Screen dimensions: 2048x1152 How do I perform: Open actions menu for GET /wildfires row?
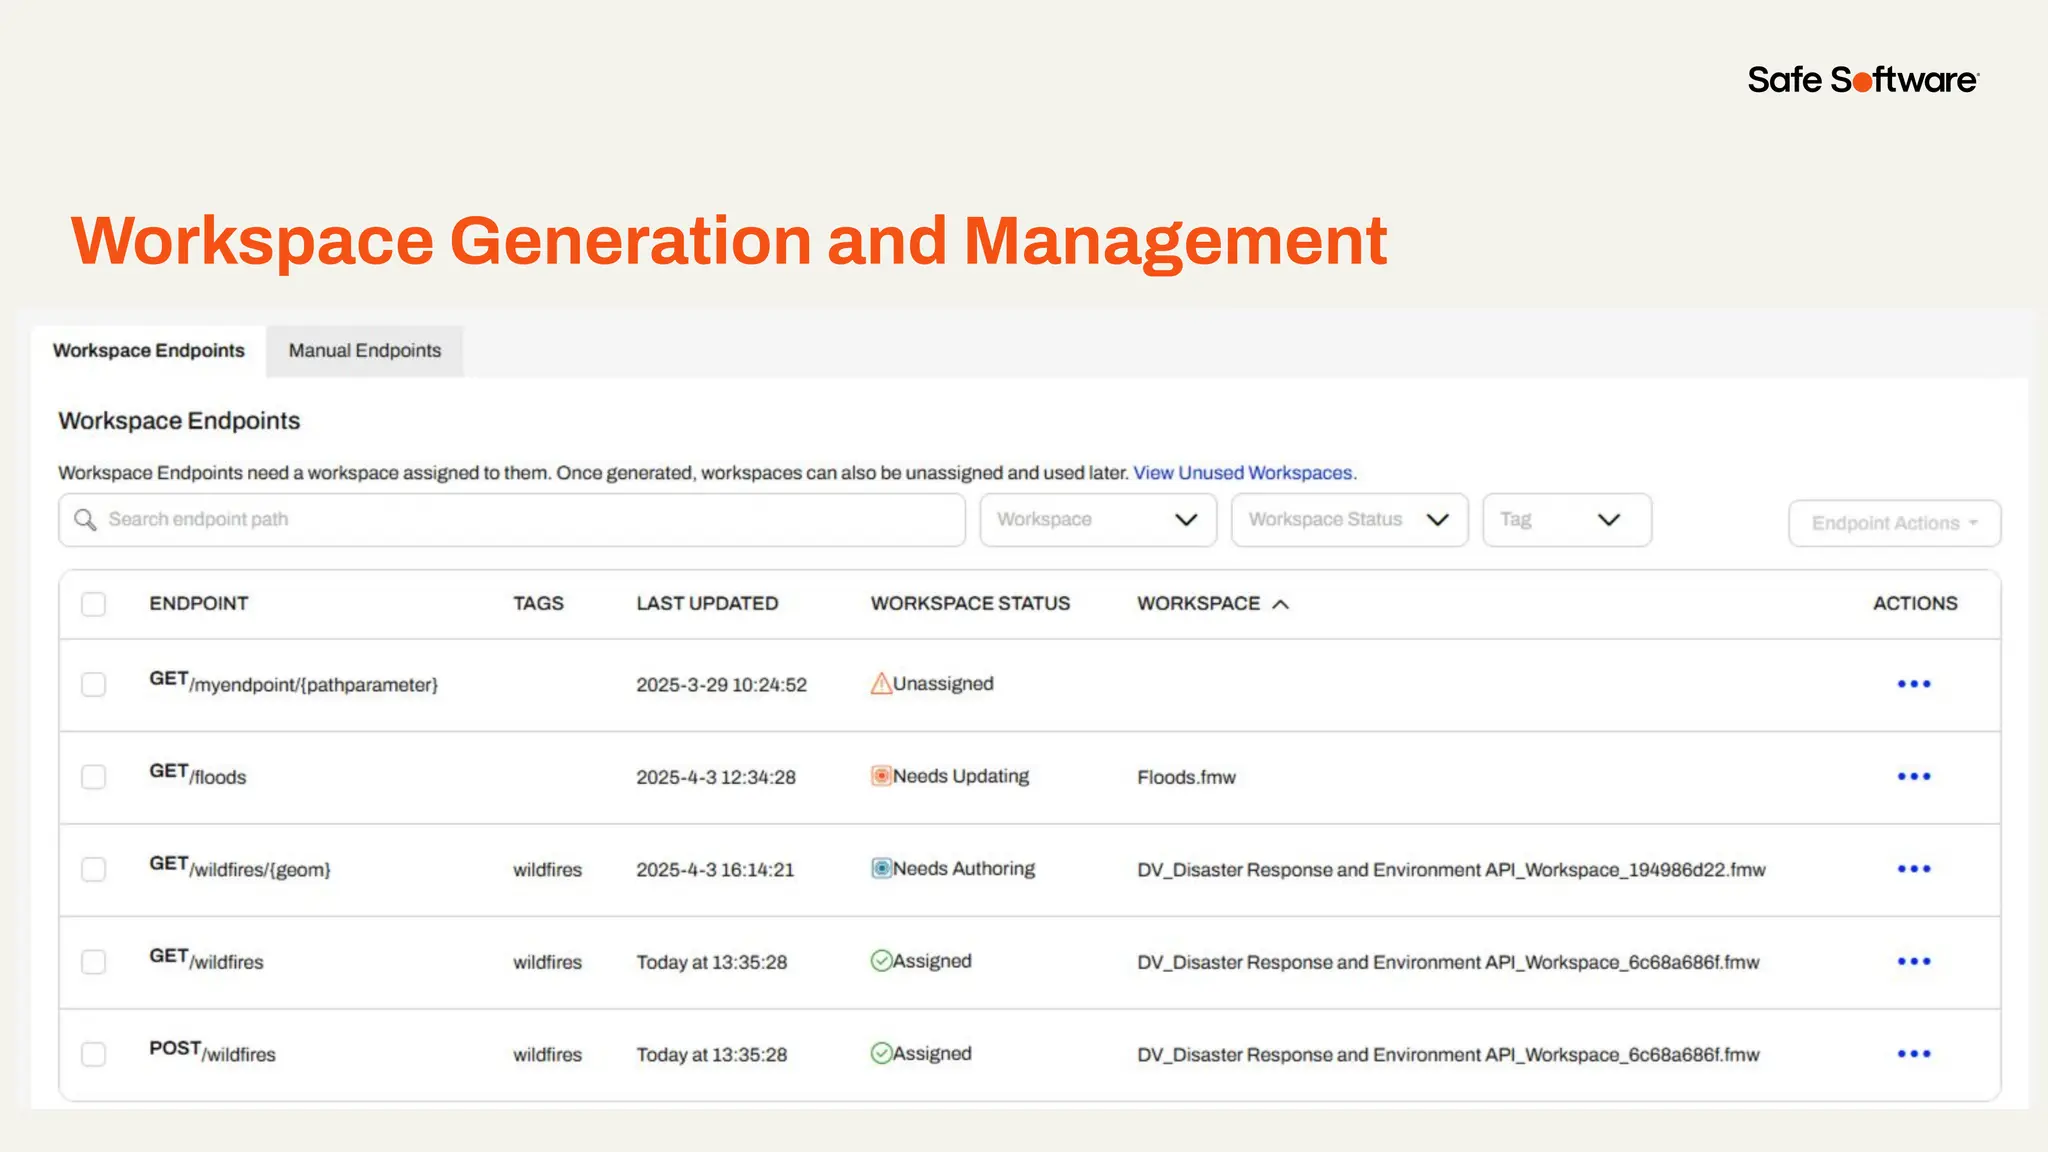point(1914,961)
